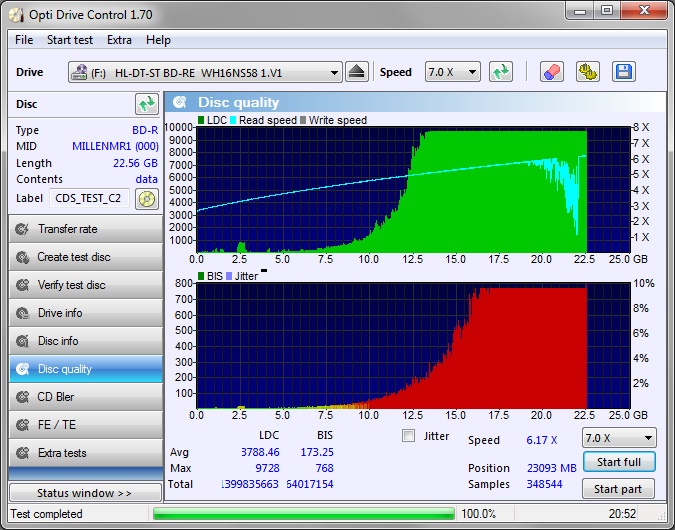Click the refresh speed icon
The image size is (675, 530).
[501, 72]
